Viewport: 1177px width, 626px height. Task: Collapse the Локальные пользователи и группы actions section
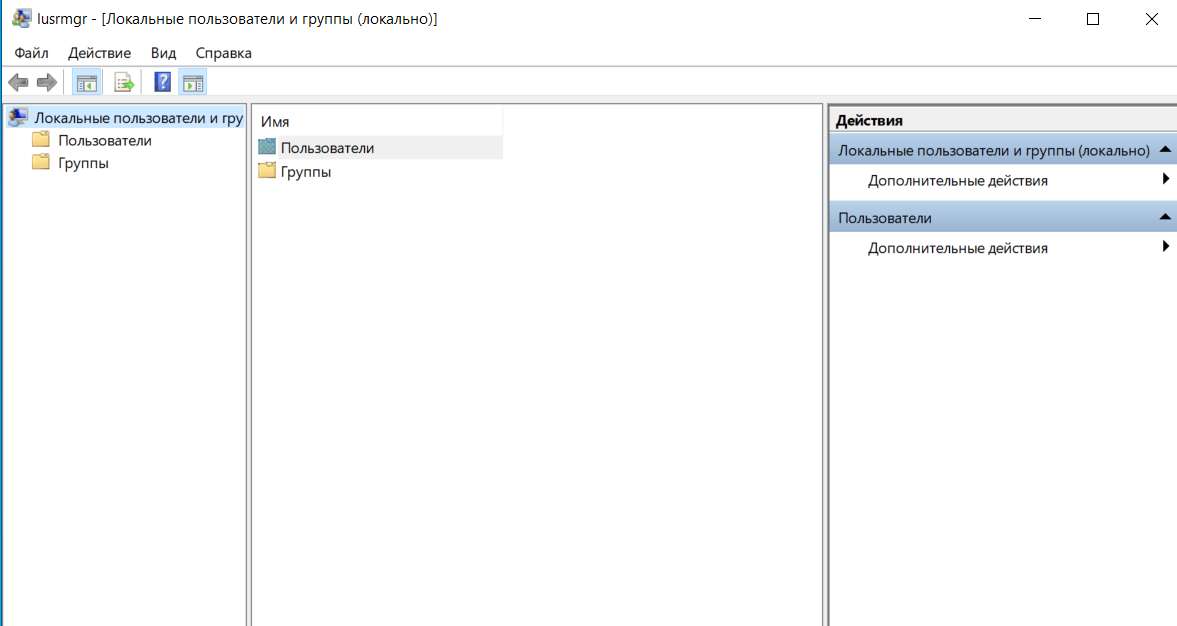pos(1165,150)
